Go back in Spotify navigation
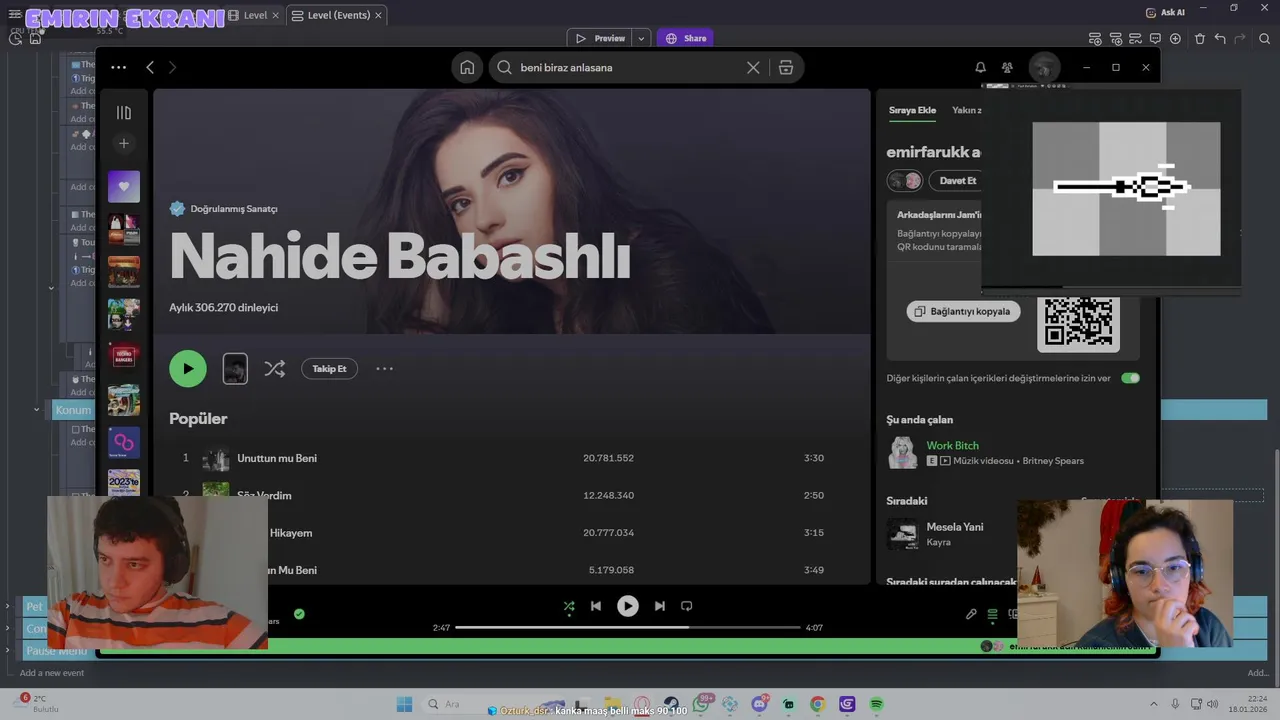1280x720 pixels. pyautogui.click(x=150, y=67)
